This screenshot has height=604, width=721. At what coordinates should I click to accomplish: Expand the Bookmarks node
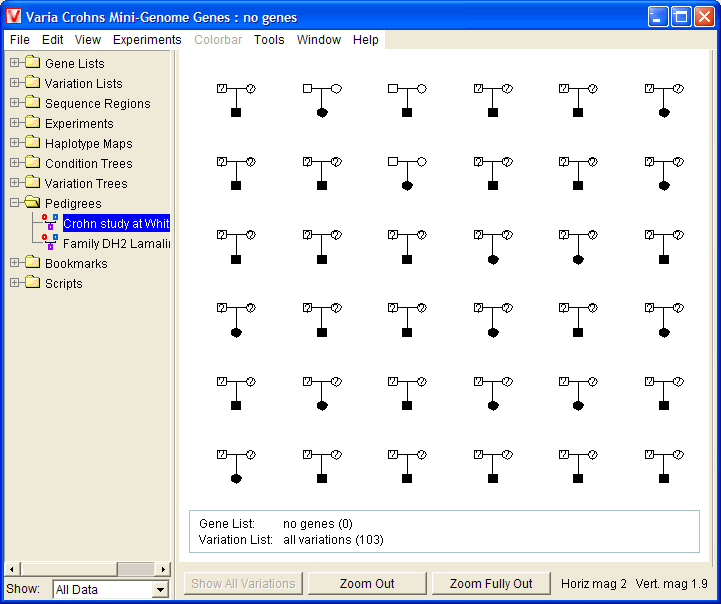[x=15, y=263]
